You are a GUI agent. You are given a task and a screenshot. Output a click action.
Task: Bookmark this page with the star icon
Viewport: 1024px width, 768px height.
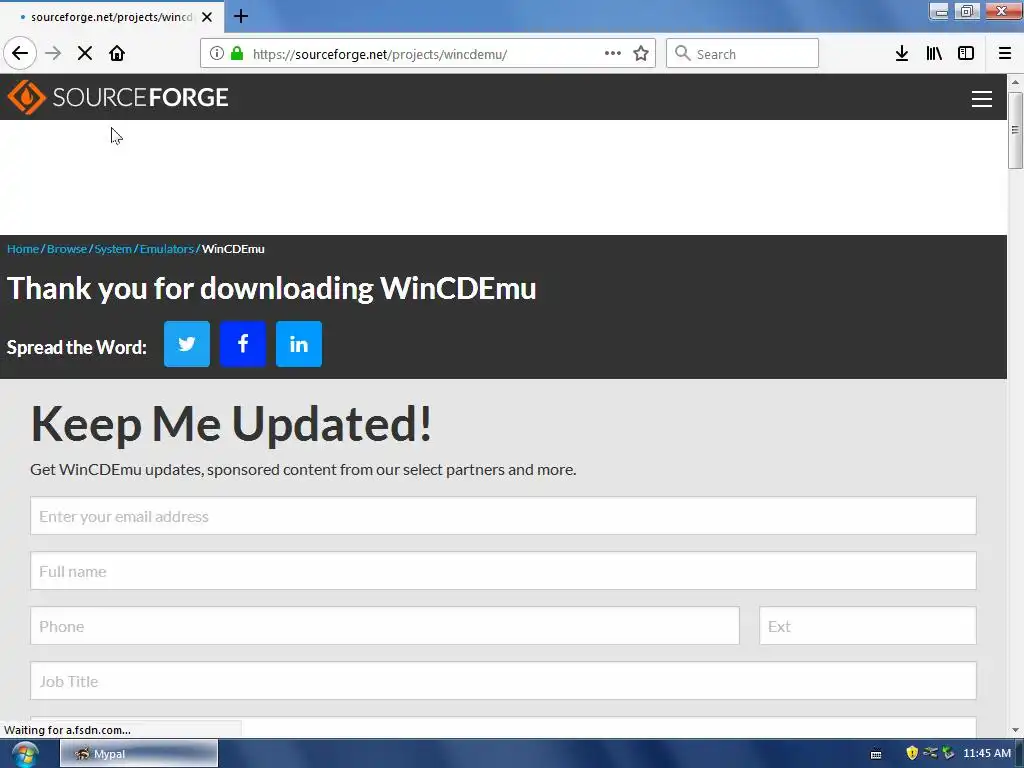pos(641,53)
